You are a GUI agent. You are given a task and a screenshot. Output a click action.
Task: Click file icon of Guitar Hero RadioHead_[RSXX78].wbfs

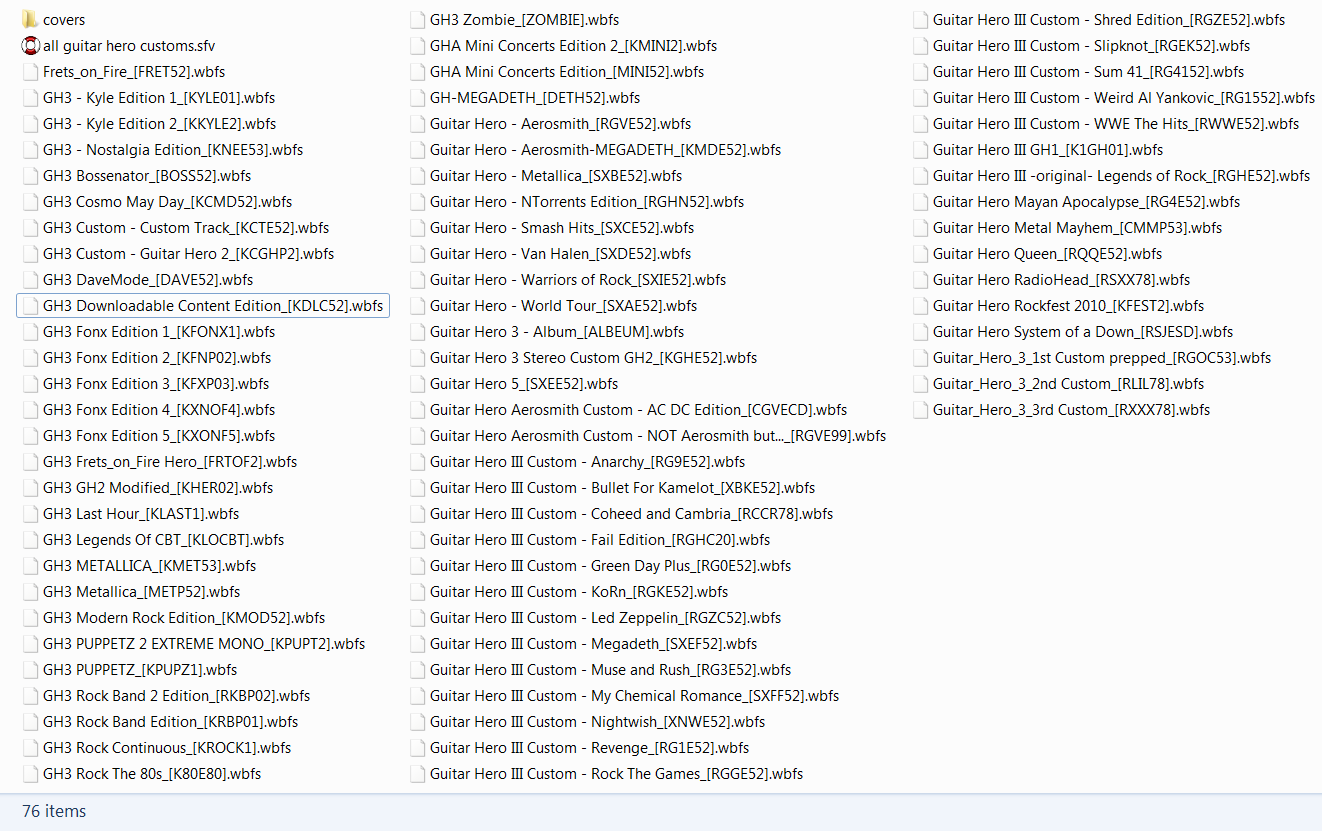(920, 280)
